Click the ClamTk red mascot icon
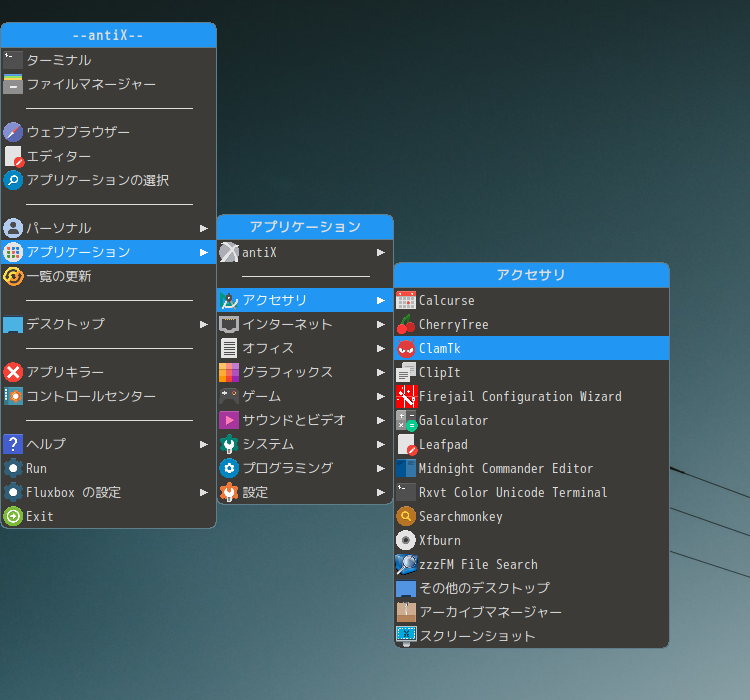This screenshot has width=750, height=700. [406, 348]
